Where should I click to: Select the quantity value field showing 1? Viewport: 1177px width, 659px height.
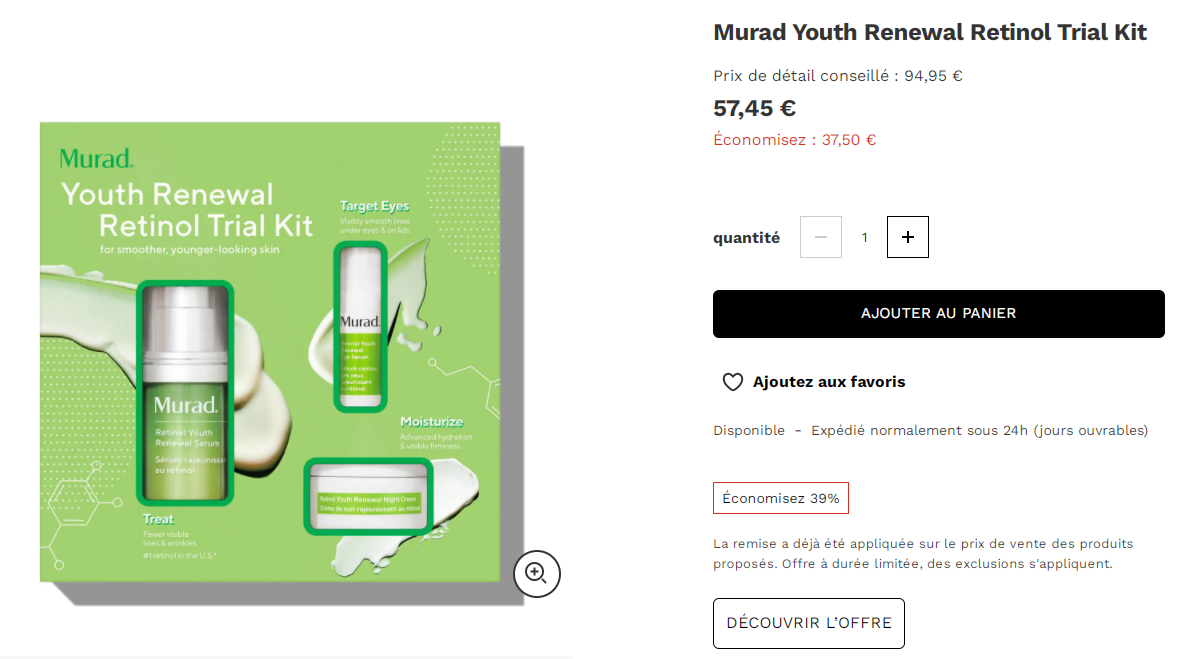coord(864,237)
